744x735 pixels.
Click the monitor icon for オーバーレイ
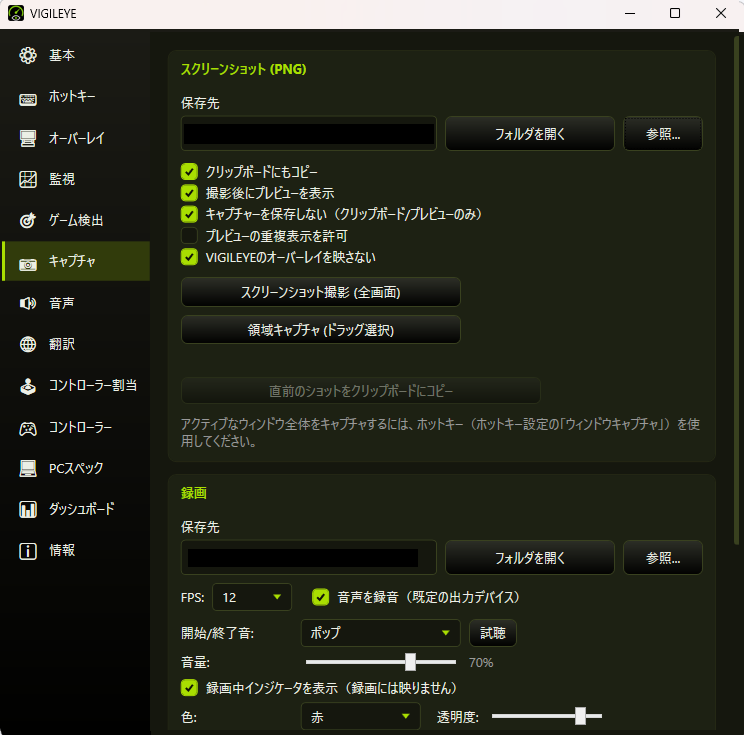point(28,139)
